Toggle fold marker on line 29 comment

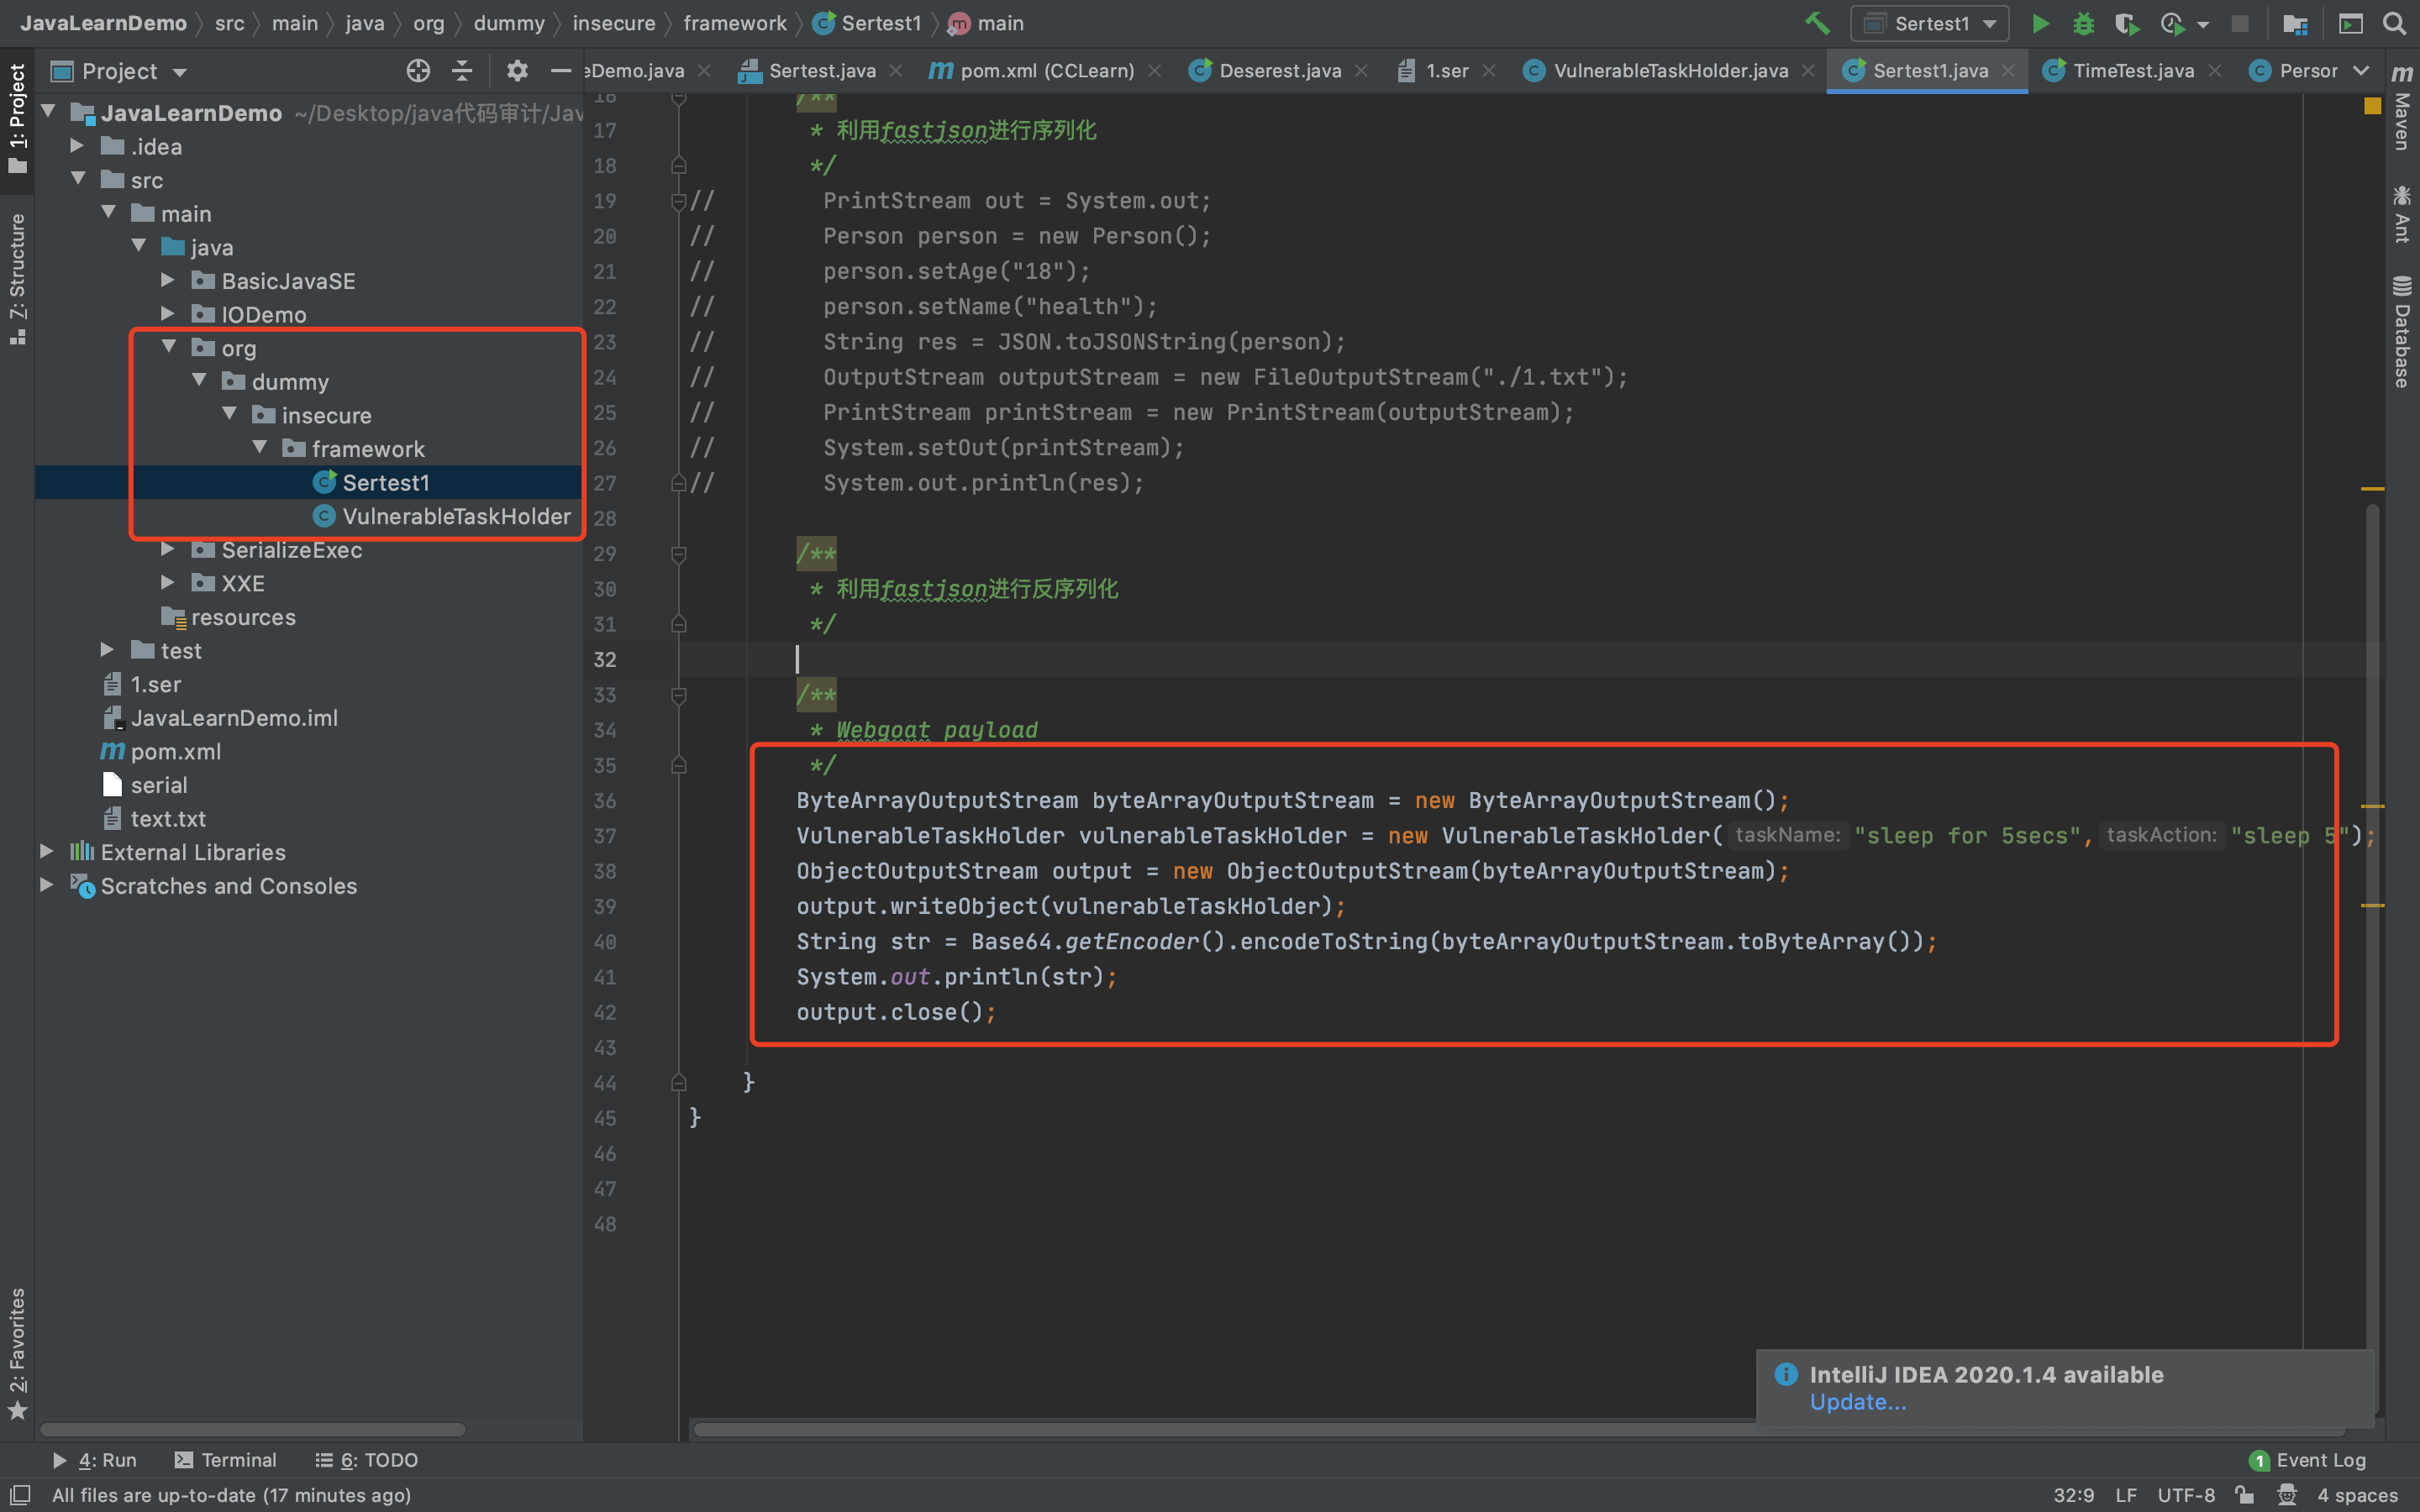coord(679,554)
